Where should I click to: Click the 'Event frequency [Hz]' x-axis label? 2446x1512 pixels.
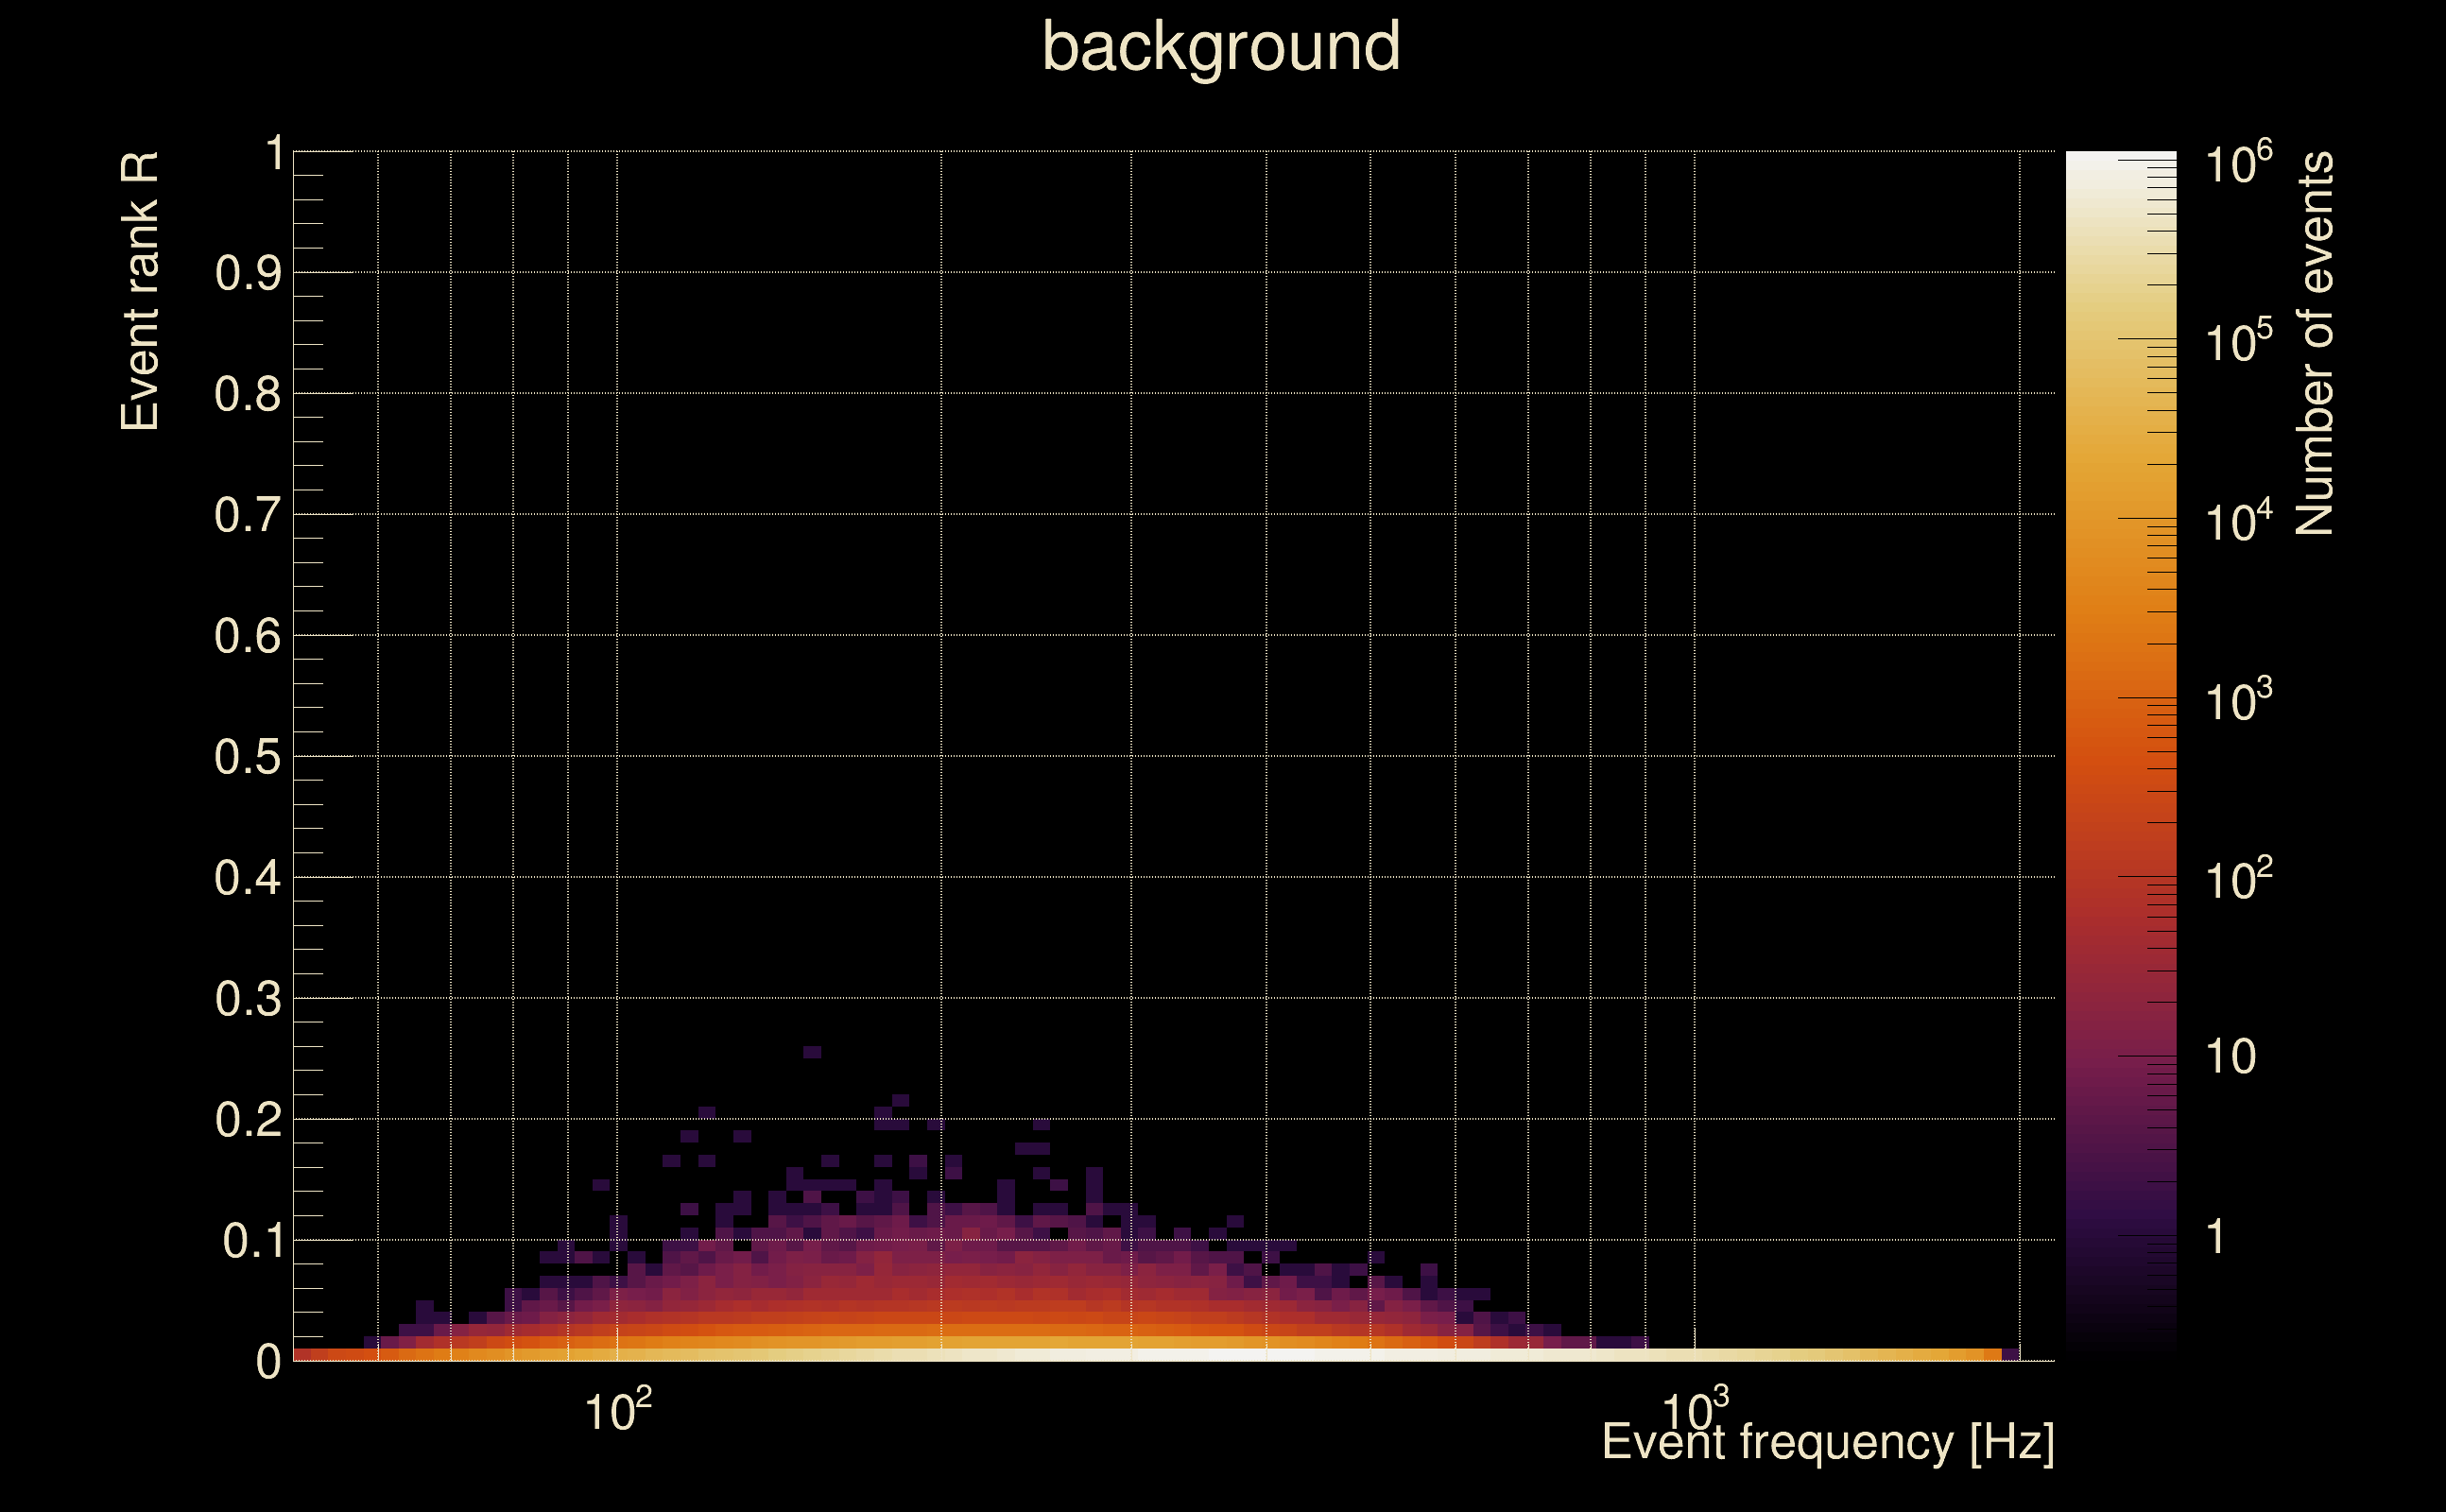[1828, 1443]
